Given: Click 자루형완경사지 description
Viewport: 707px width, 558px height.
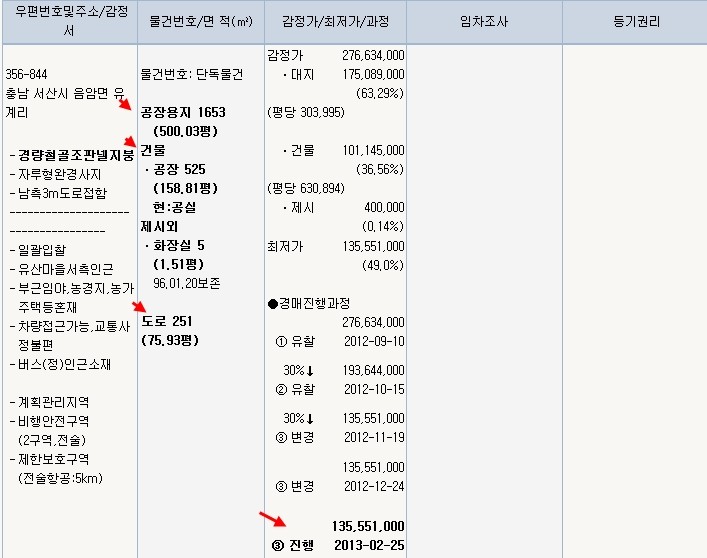Looking at the screenshot, I should pyautogui.click(x=60, y=174).
